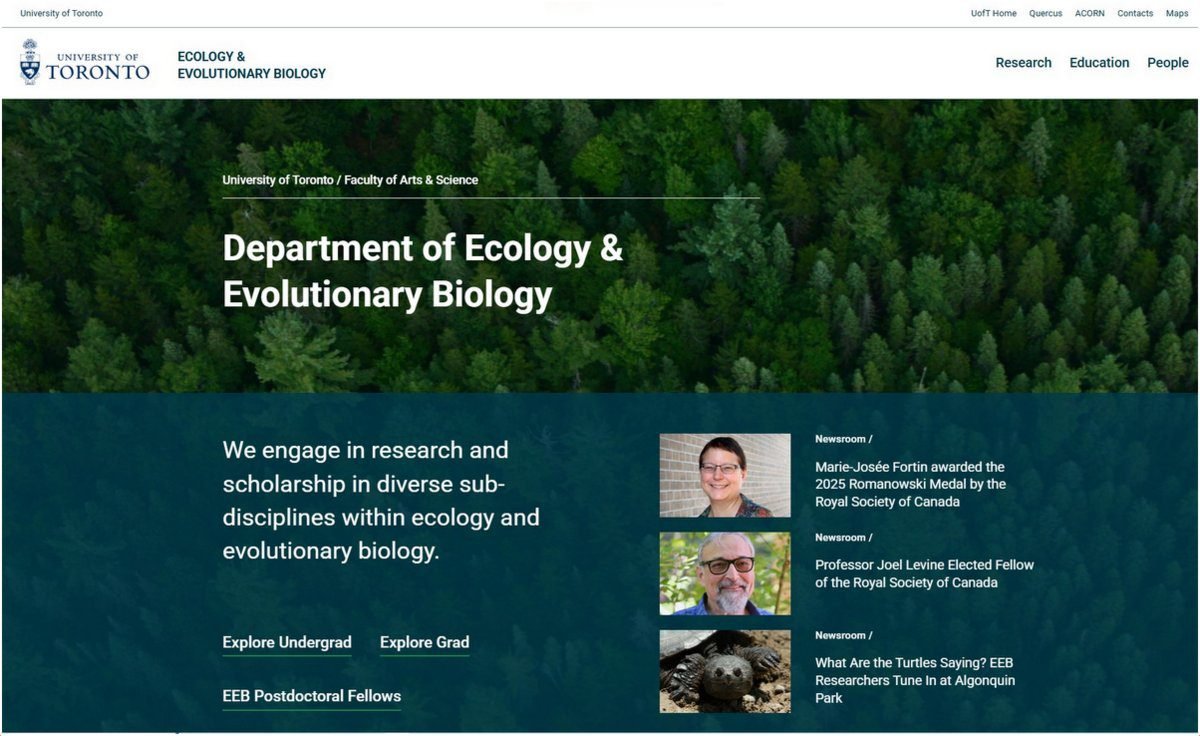Open the Contacts link
Screen dimensions: 1200x736
1135,13
